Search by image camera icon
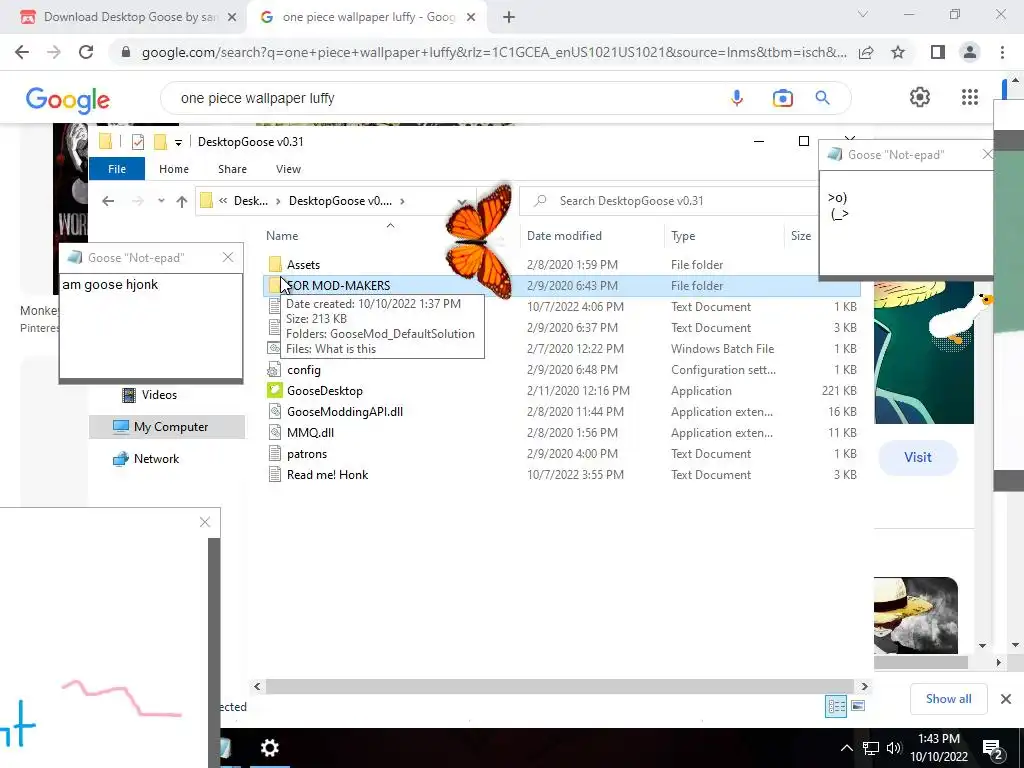Image resolution: width=1024 pixels, height=768 pixels. 782,98
